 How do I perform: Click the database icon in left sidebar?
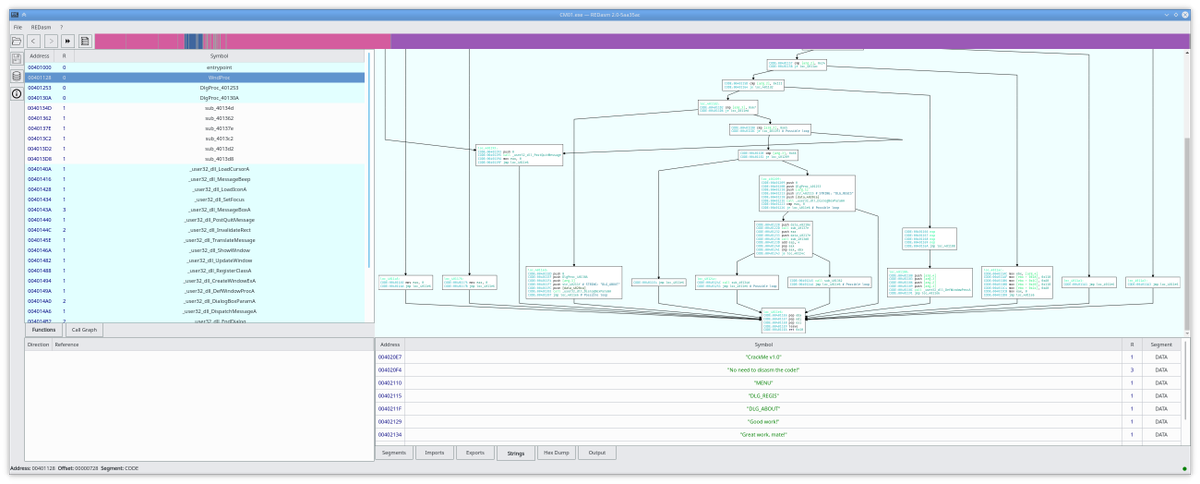coord(16,76)
